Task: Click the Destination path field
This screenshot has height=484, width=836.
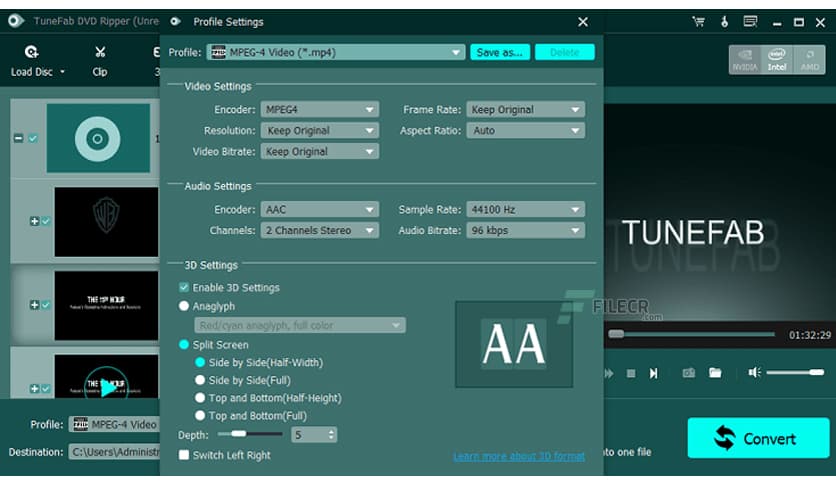Action: click(114, 451)
